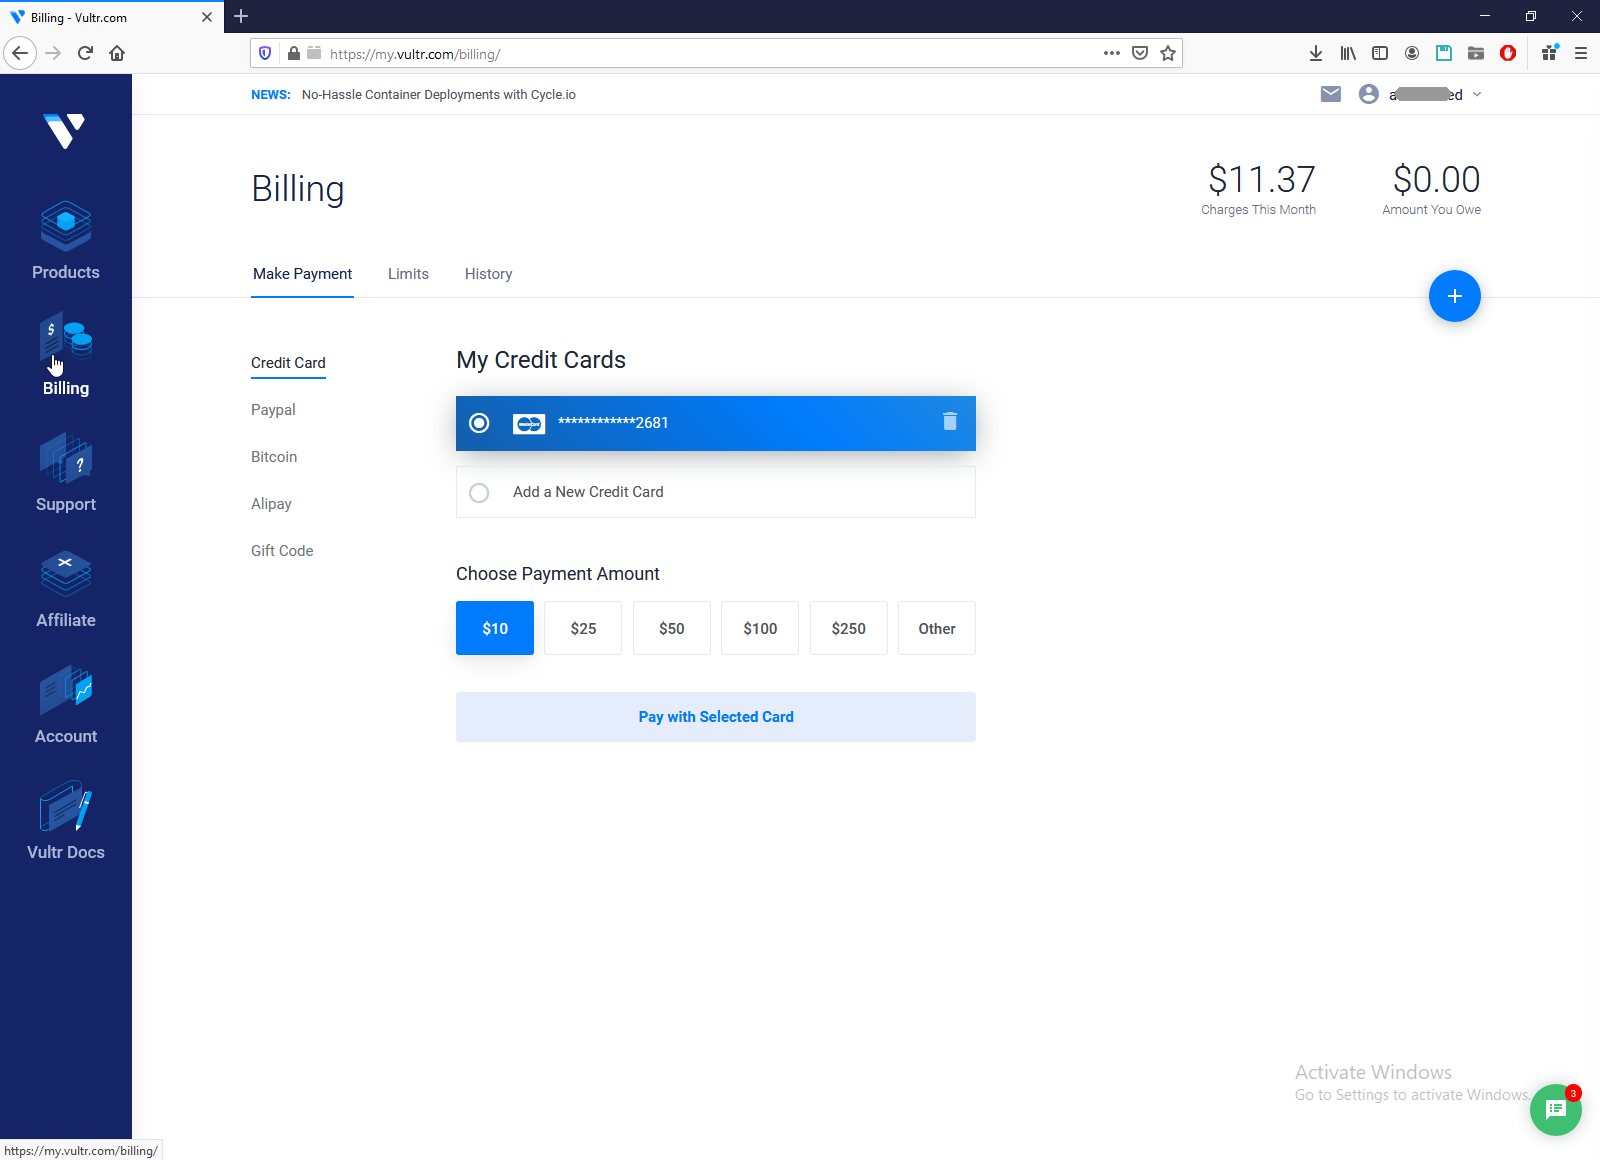Bookmark this page with the star icon
This screenshot has width=1600, height=1160.
pos(1168,53)
